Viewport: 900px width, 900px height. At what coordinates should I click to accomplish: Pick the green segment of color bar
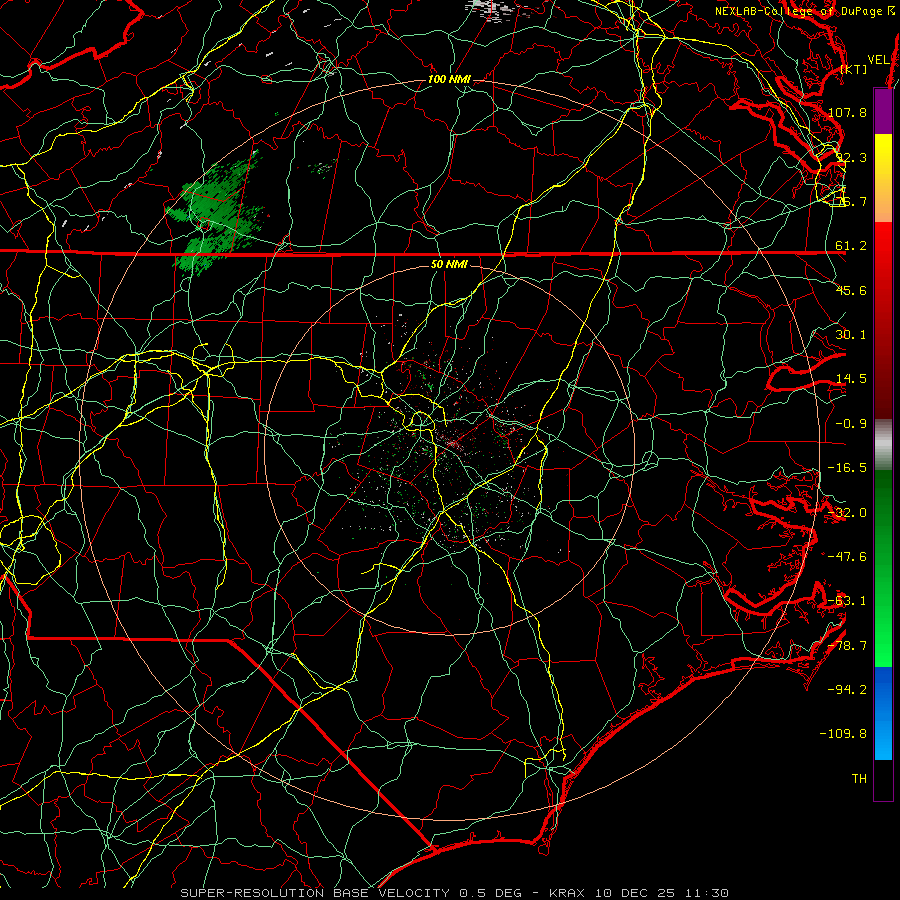pyautogui.click(x=883, y=568)
